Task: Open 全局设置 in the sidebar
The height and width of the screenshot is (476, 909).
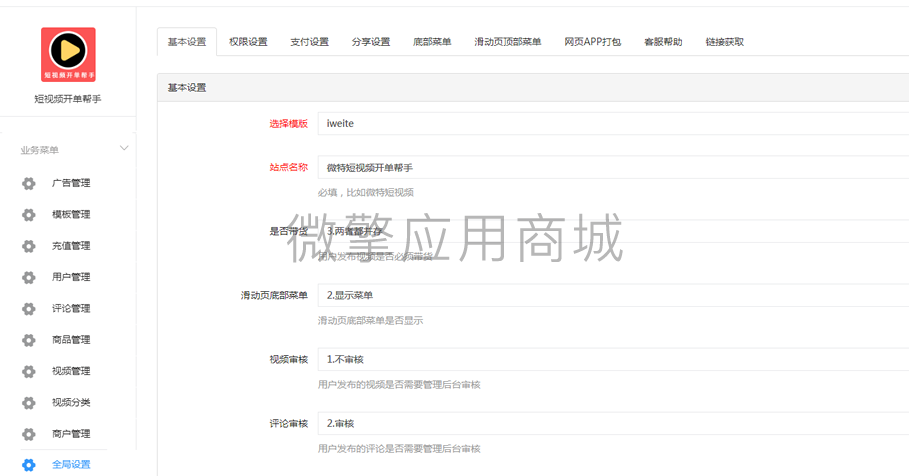Action: tap(71, 464)
